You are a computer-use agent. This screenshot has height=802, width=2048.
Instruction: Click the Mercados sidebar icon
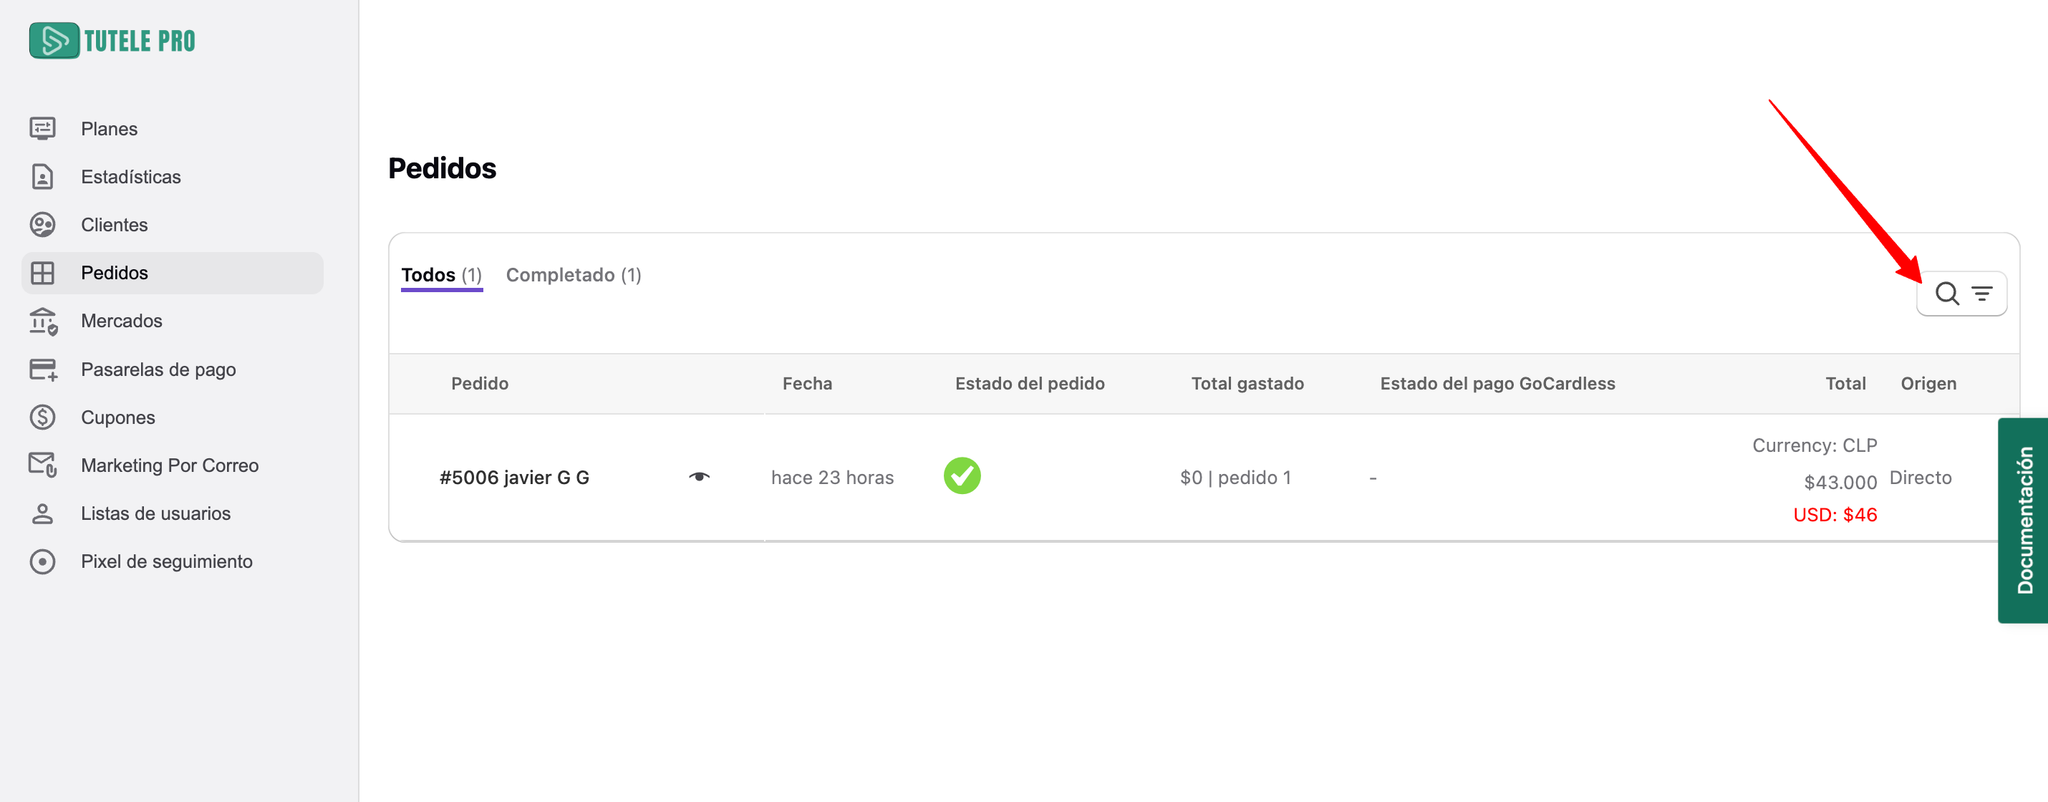[x=43, y=321]
